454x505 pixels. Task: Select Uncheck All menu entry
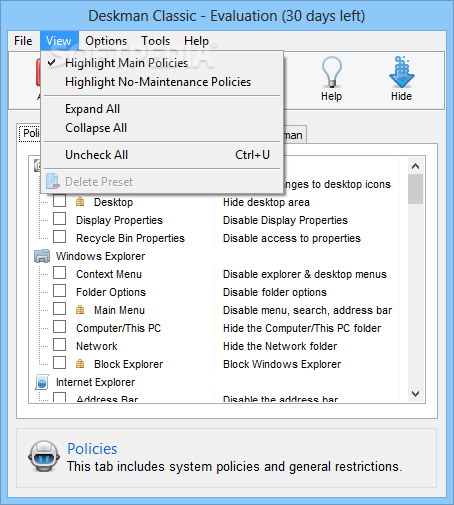click(x=162, y=155)
